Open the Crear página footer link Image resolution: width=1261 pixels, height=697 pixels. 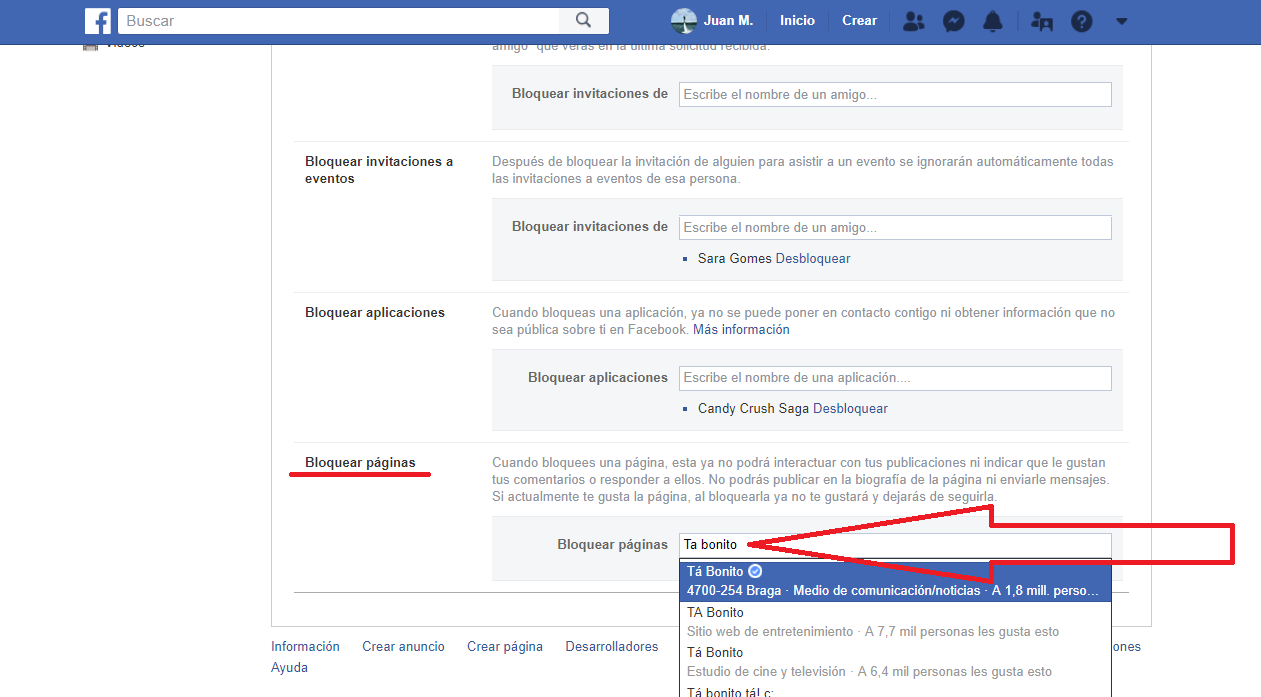[x=505, y=646]
